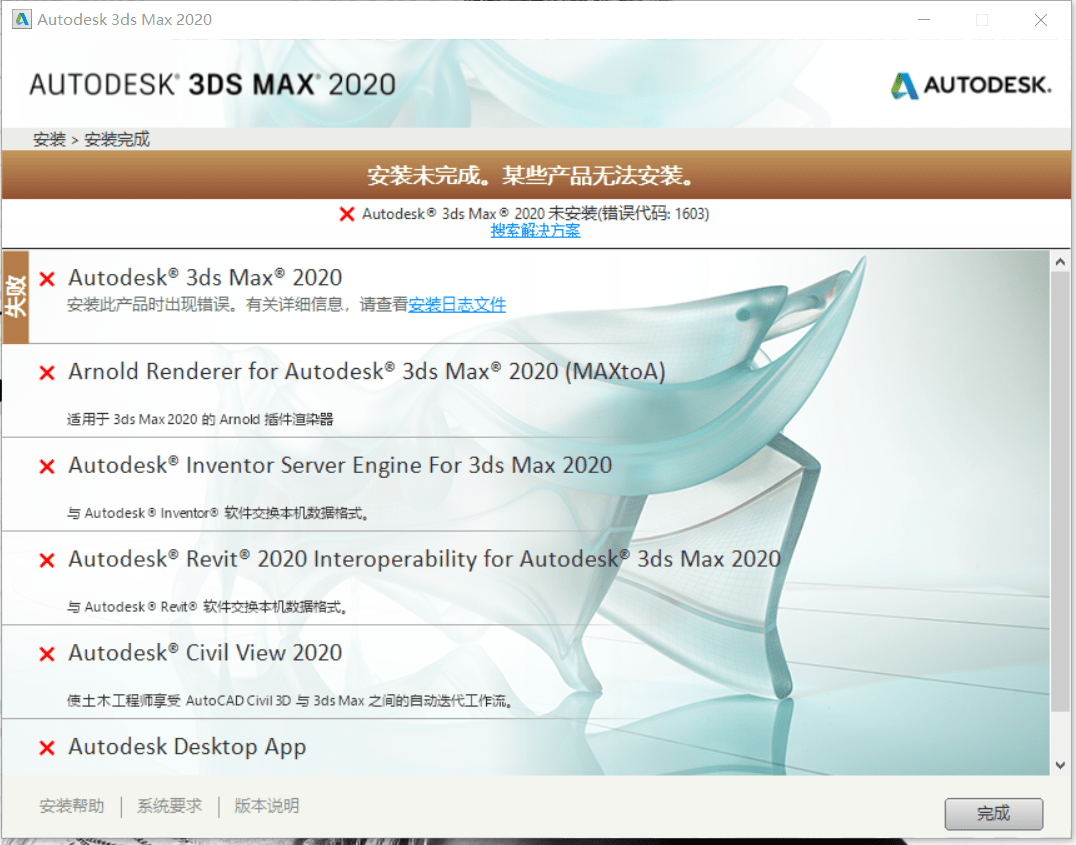Click the 3ds Max app icon in title bar
This screenshot has height=845, width=1076.
[21, 19]
